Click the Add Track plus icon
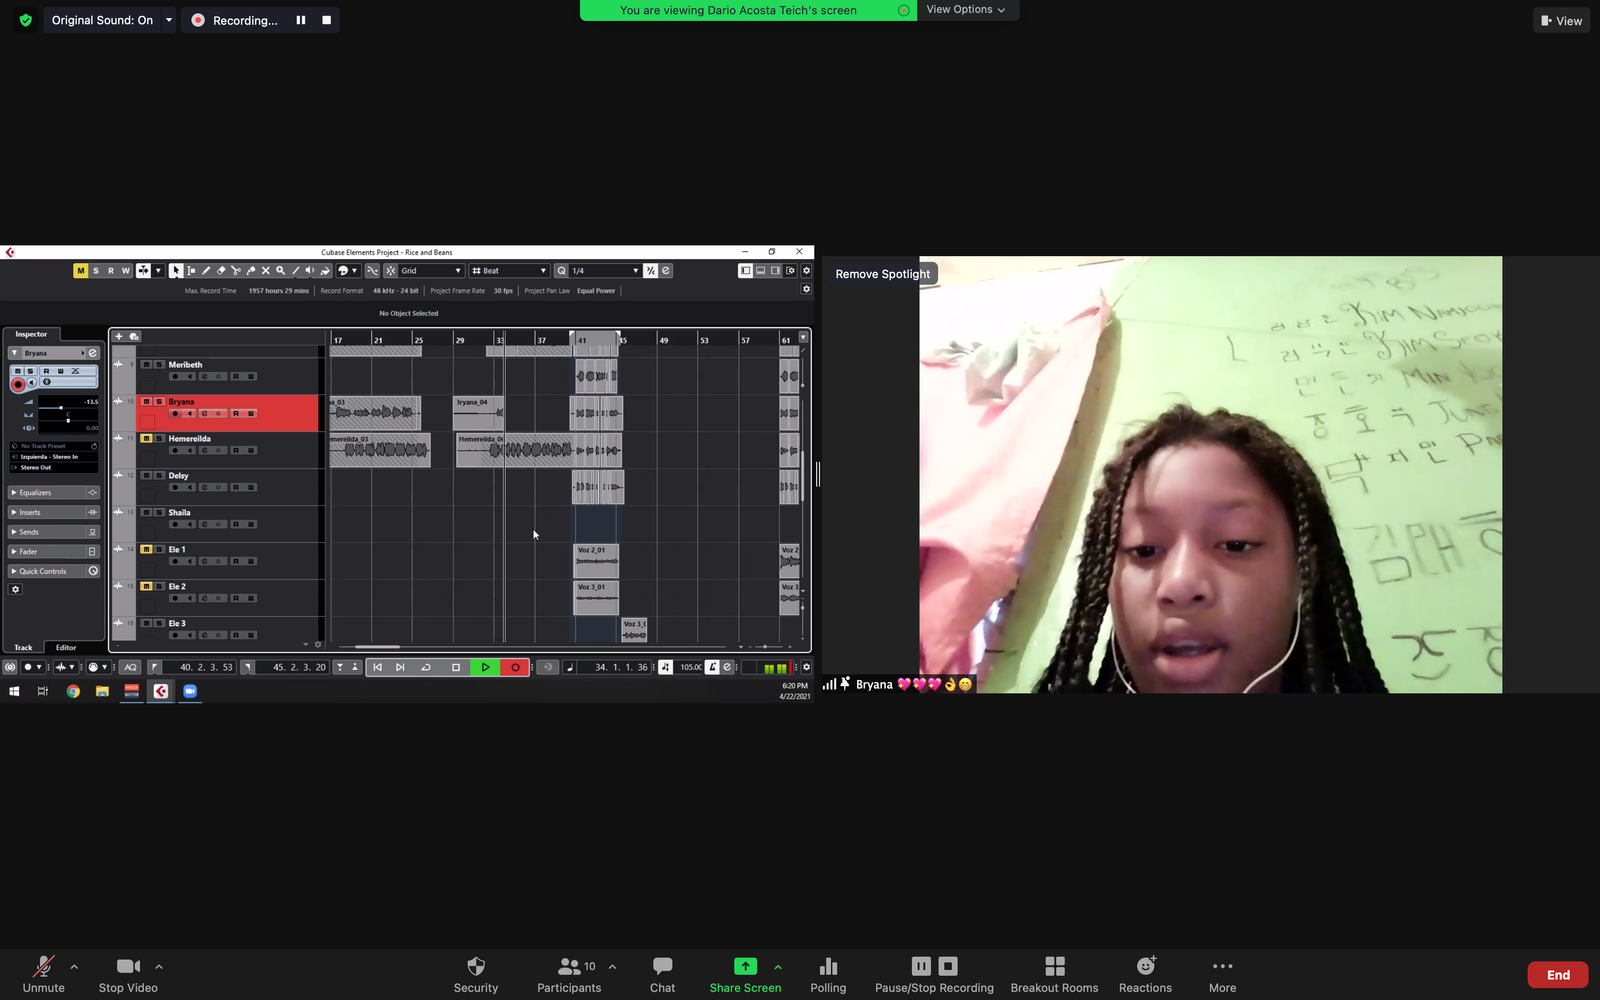Screen dimensions: 1600x1000 (119, 337)
